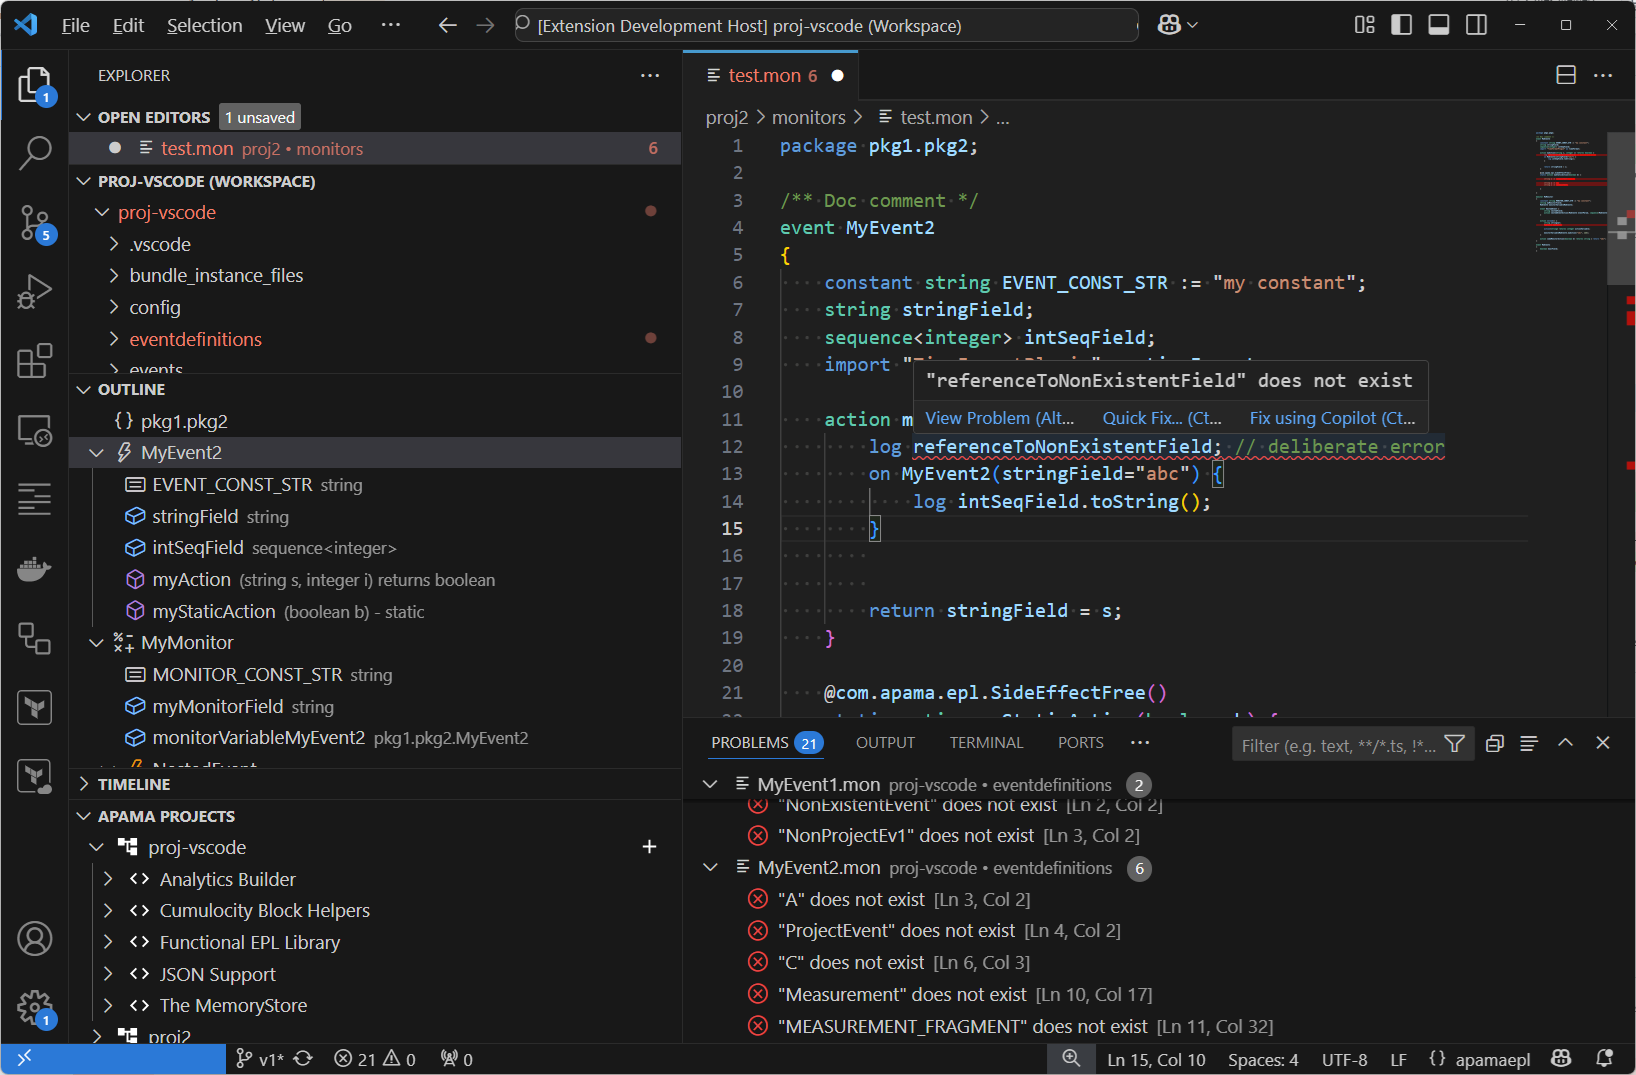Toggle Secondary Side Bar visibility

1476,25
